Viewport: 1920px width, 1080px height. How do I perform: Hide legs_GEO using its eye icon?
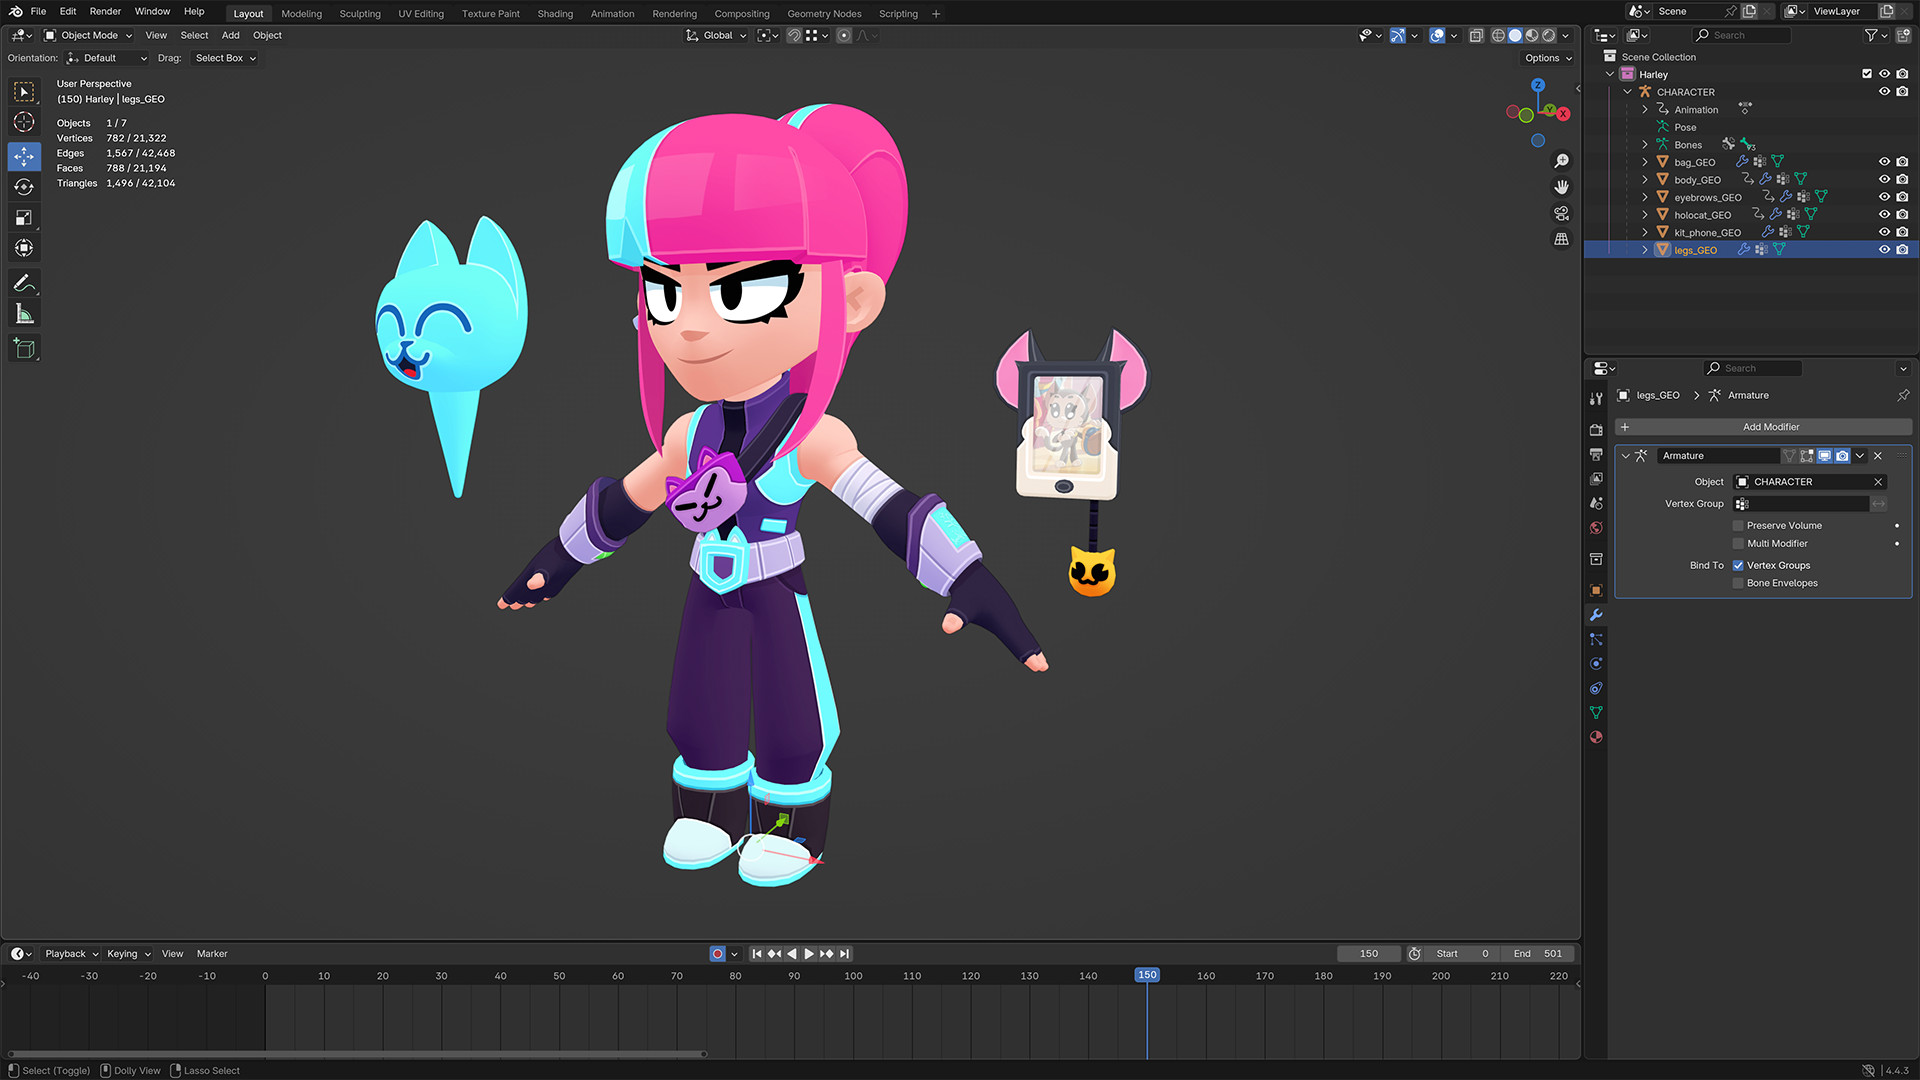[1884, 250]
